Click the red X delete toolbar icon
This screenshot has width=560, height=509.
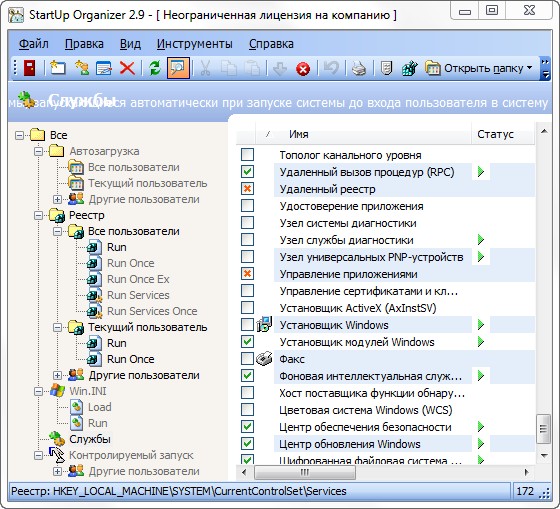127,68
